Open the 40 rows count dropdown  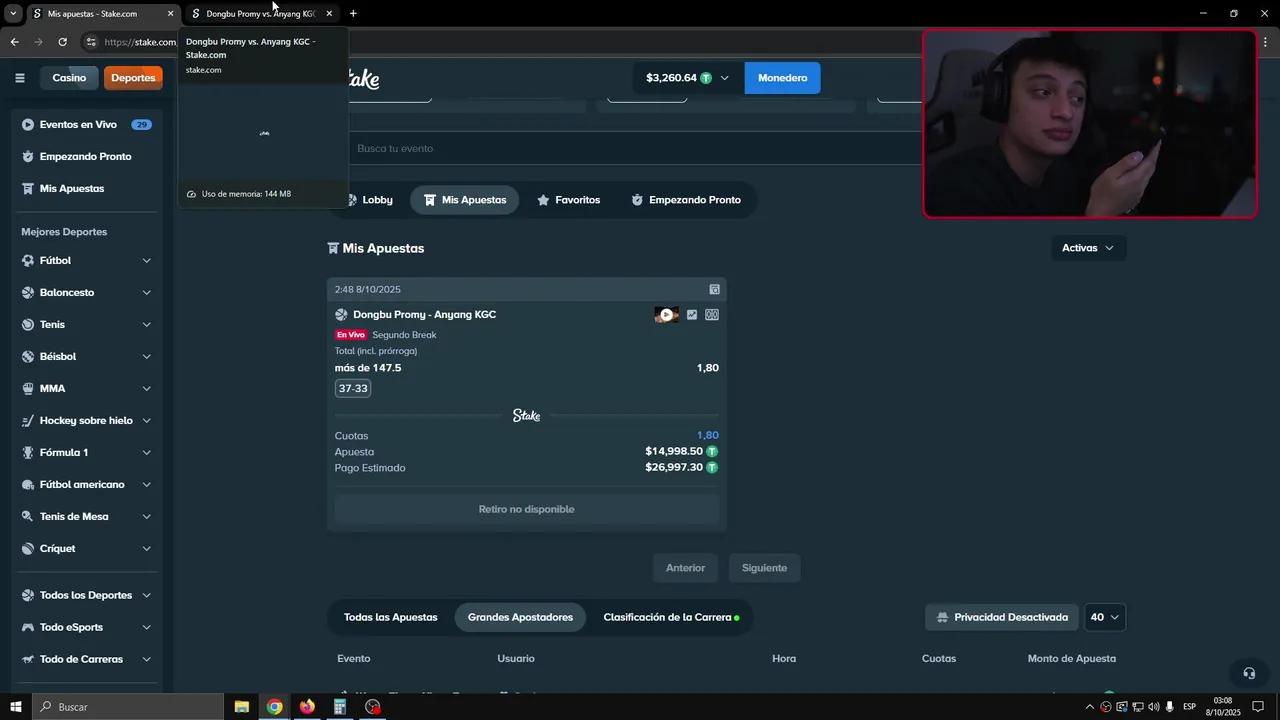coord(1105,617)
